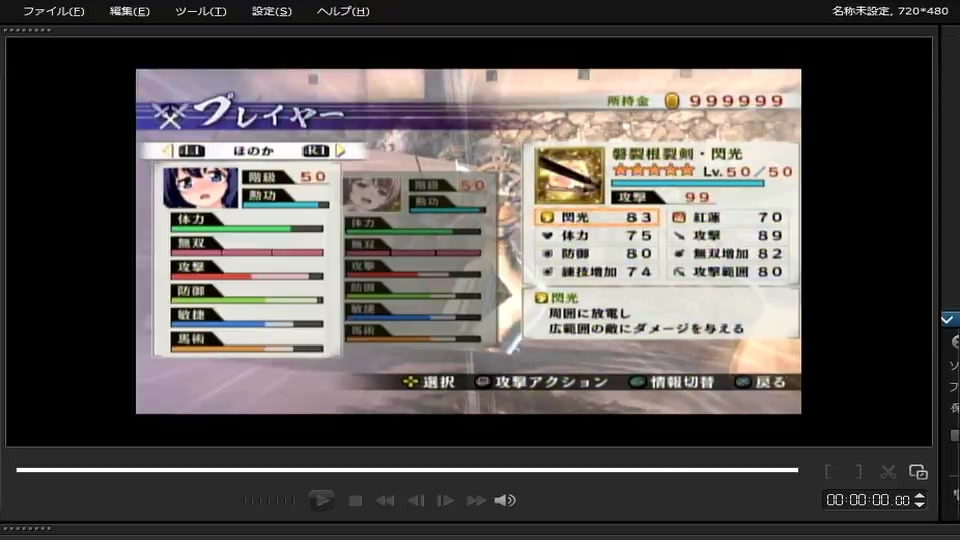
Task: Decrease timecode with the down arrow
Action: [x=920, y=504]
